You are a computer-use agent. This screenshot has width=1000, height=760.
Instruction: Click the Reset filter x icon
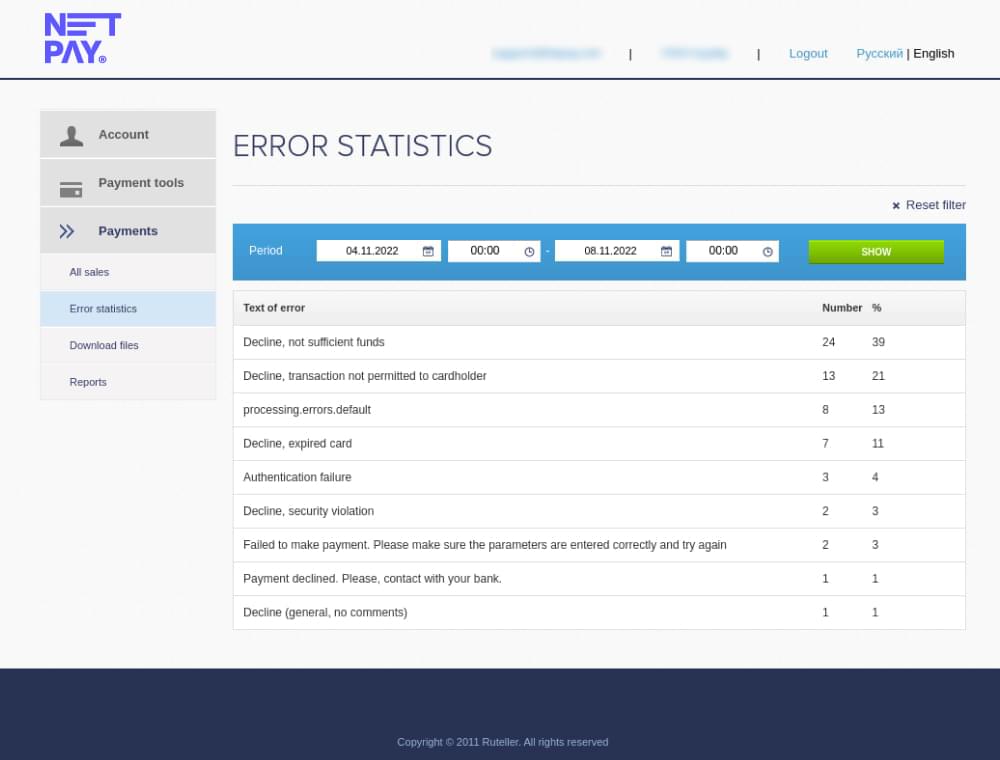pos(896,206)
